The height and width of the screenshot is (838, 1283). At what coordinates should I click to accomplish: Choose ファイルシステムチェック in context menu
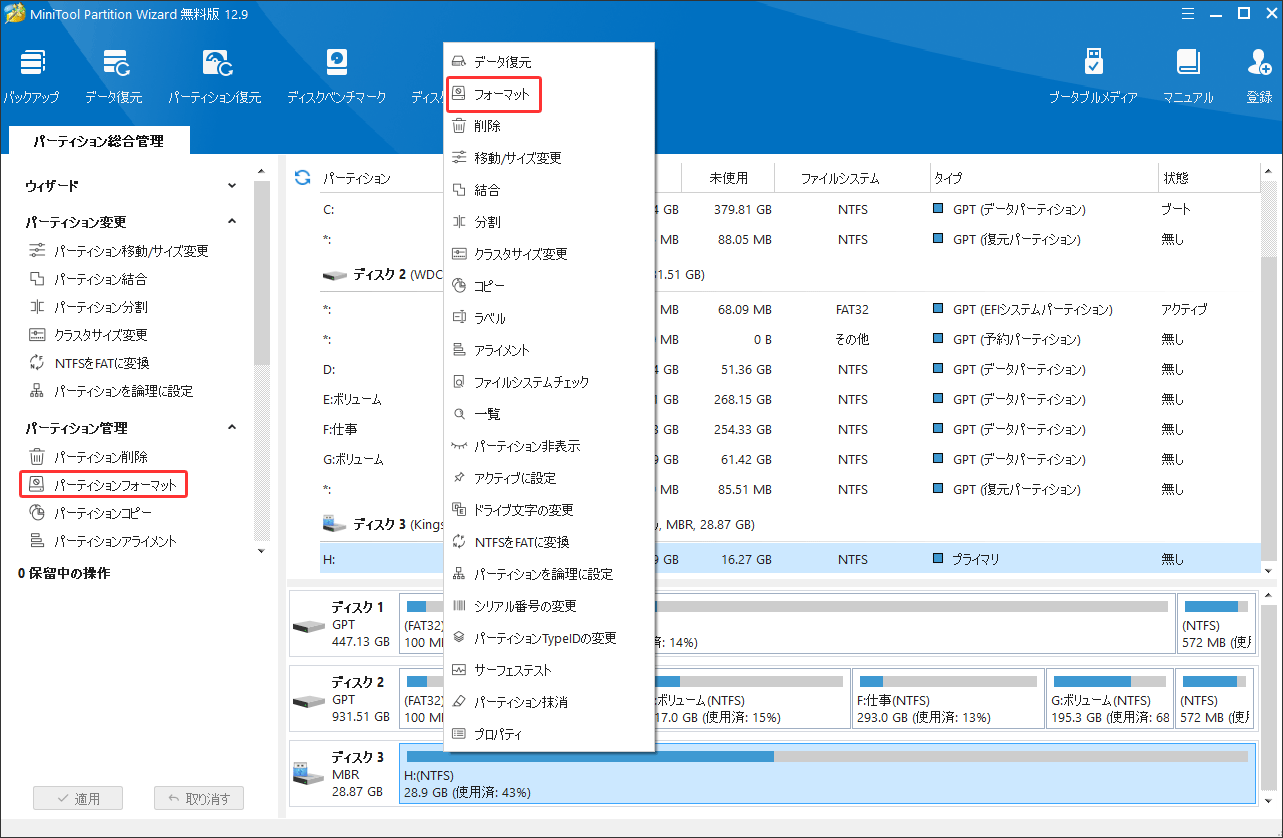[549, 382]
